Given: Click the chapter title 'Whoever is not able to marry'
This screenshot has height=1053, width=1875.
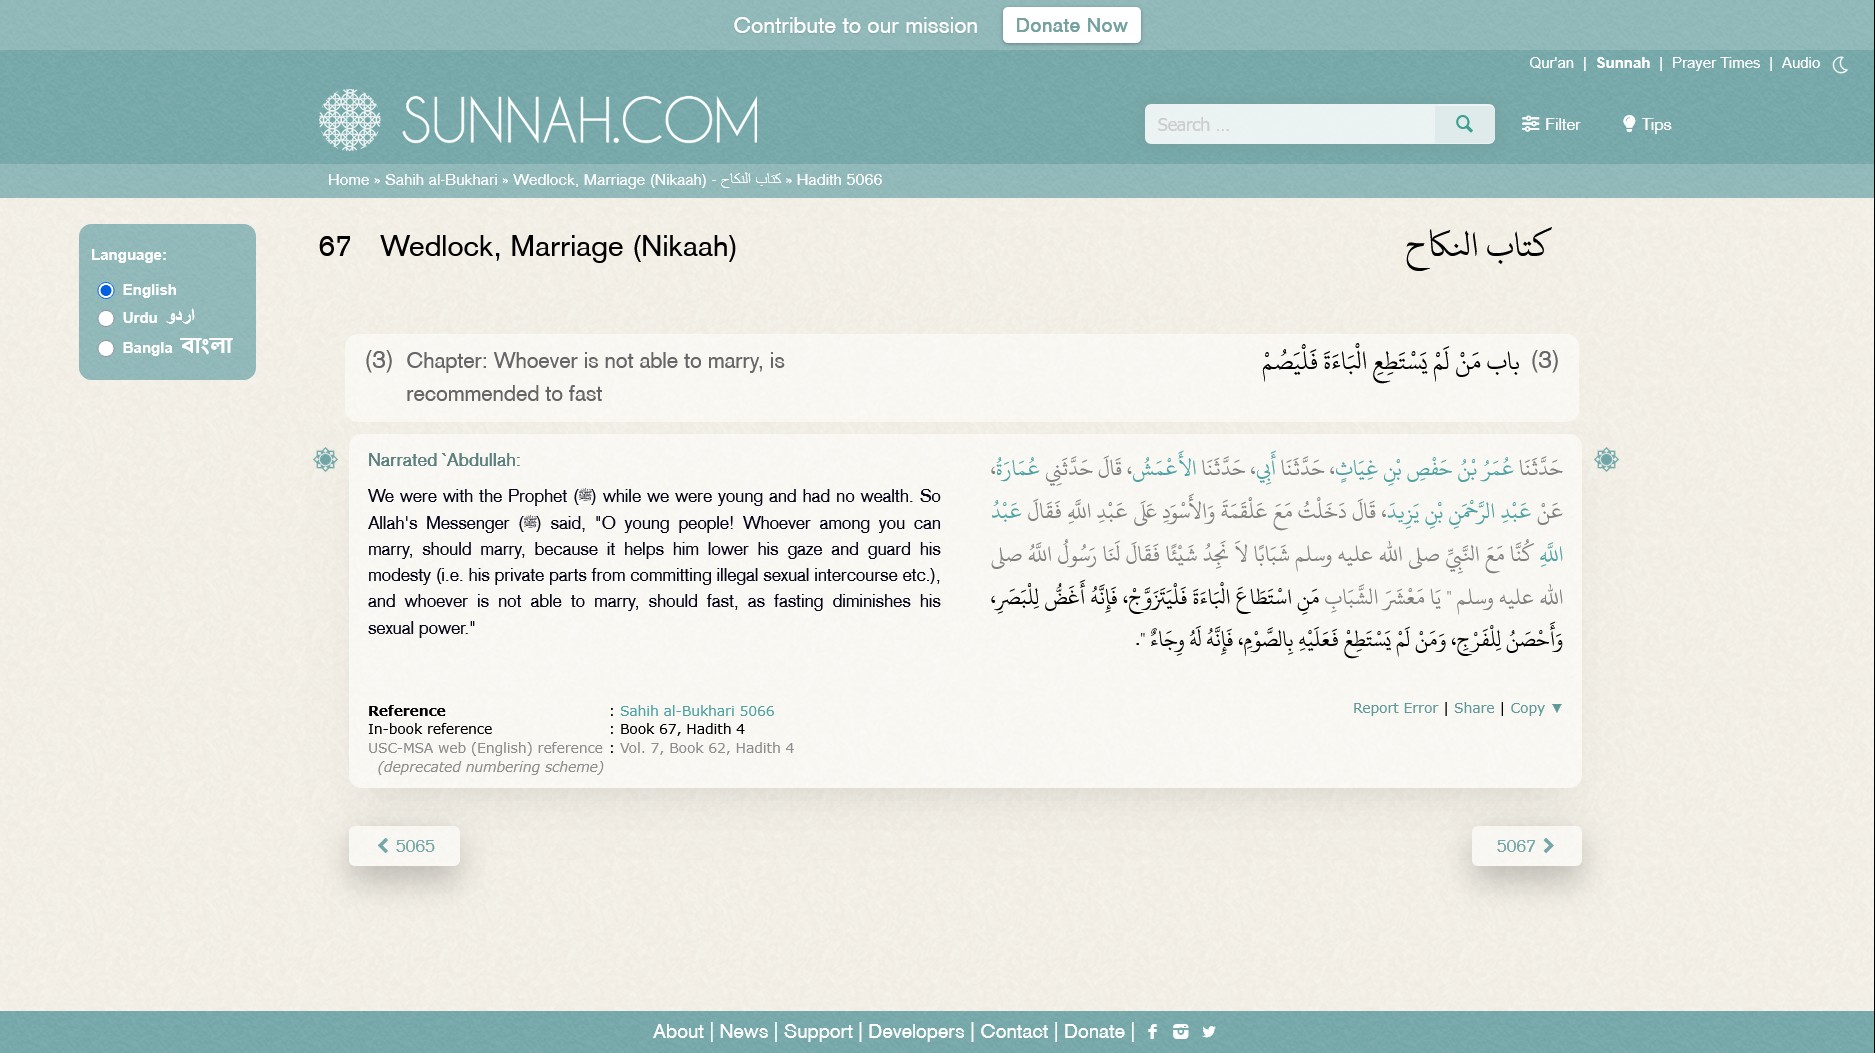Looking at the screenshot, I should [x=595, y=377].
